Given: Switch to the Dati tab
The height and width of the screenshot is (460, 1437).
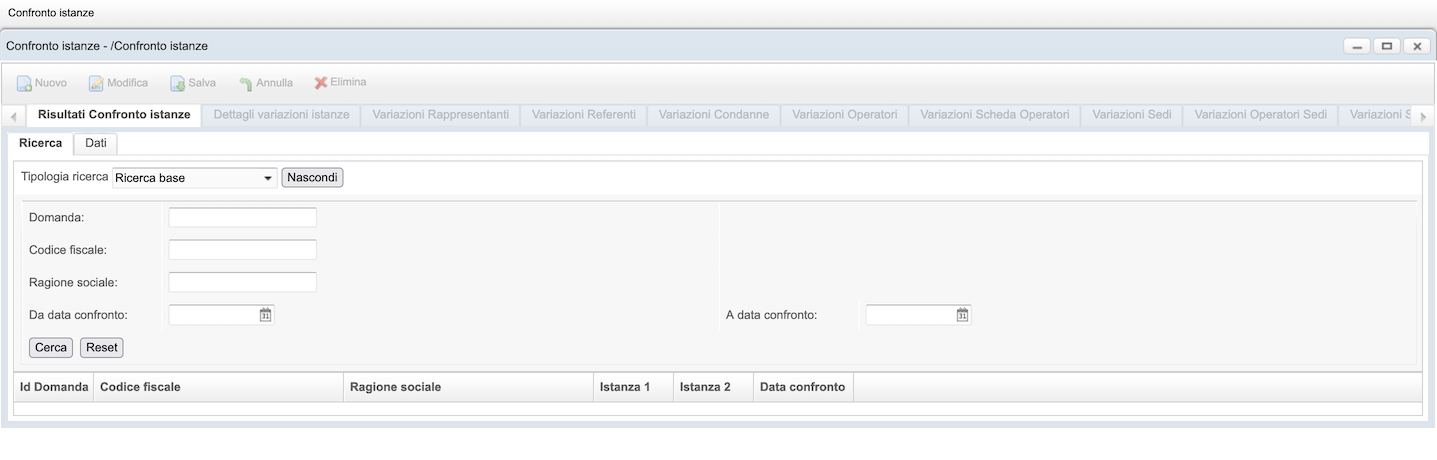Looking at the screenshot, I should click(x=96, y=143).
